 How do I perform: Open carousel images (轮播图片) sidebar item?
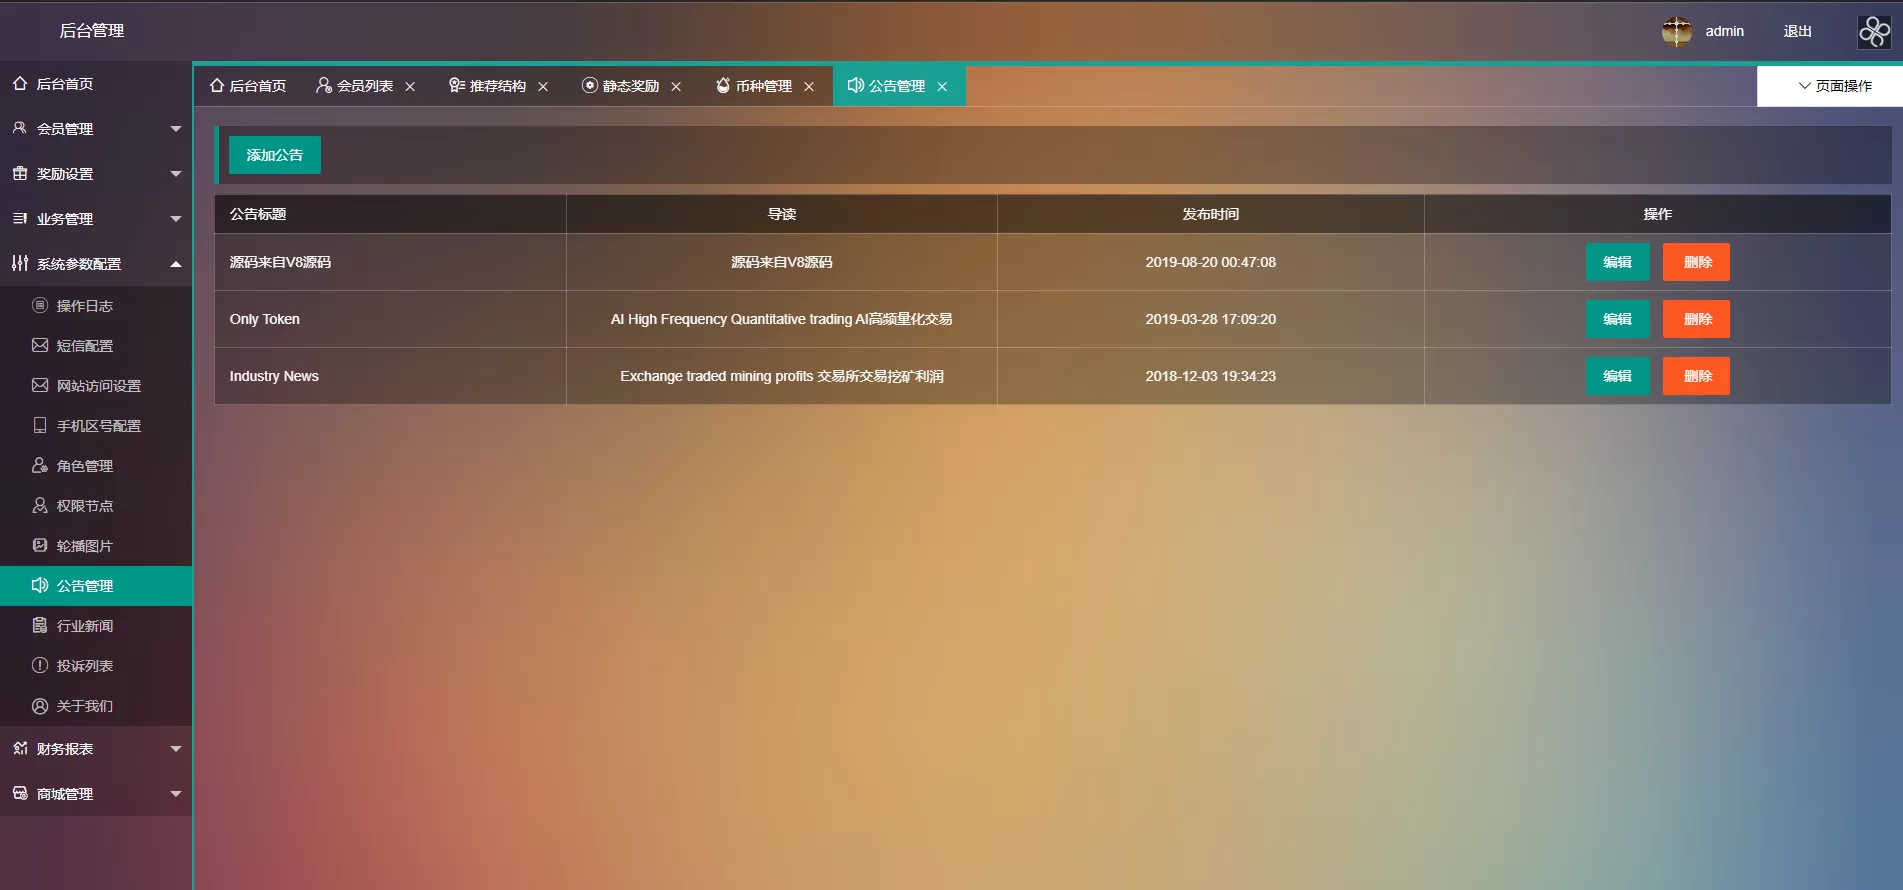(x=84, y=546)
